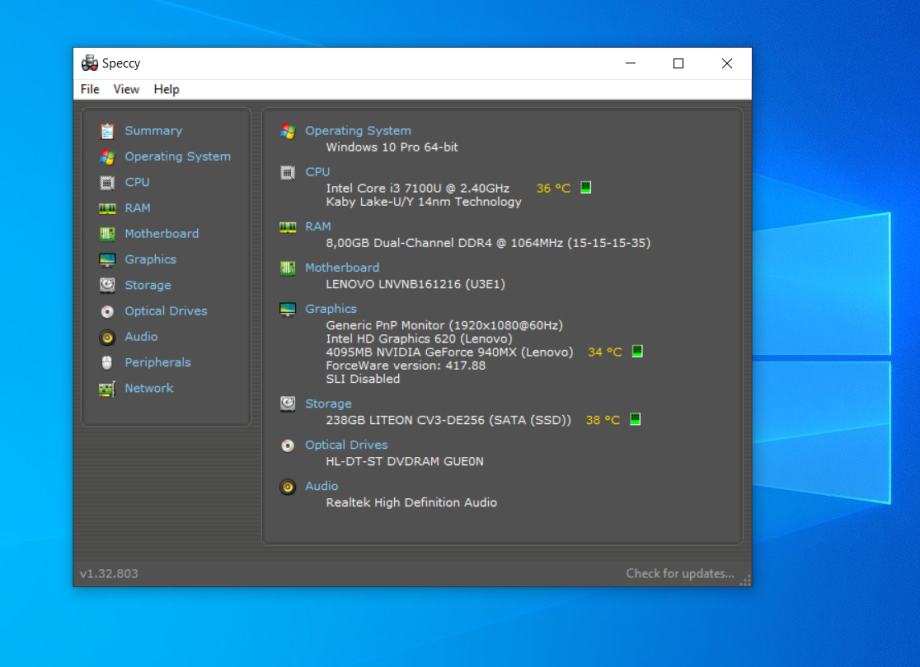Screen dimensions: 920x667
Task: Click the CPU heading link in the summary
Action: (317, 171)
